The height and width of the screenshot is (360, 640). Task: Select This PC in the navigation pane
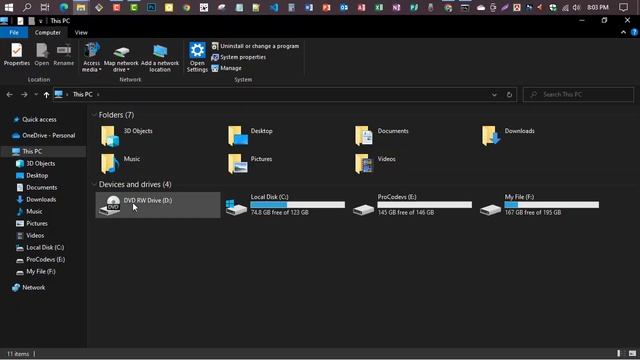[32, 151]
